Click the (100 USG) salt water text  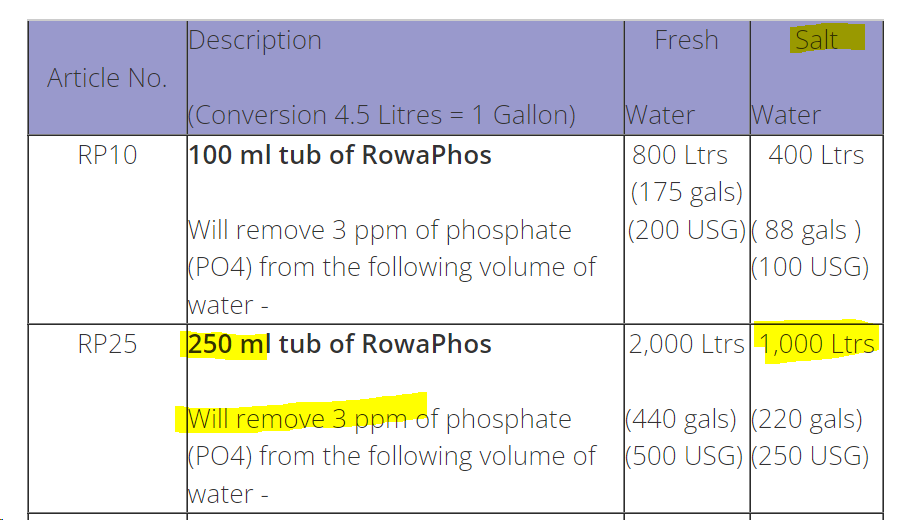(810, 267)
